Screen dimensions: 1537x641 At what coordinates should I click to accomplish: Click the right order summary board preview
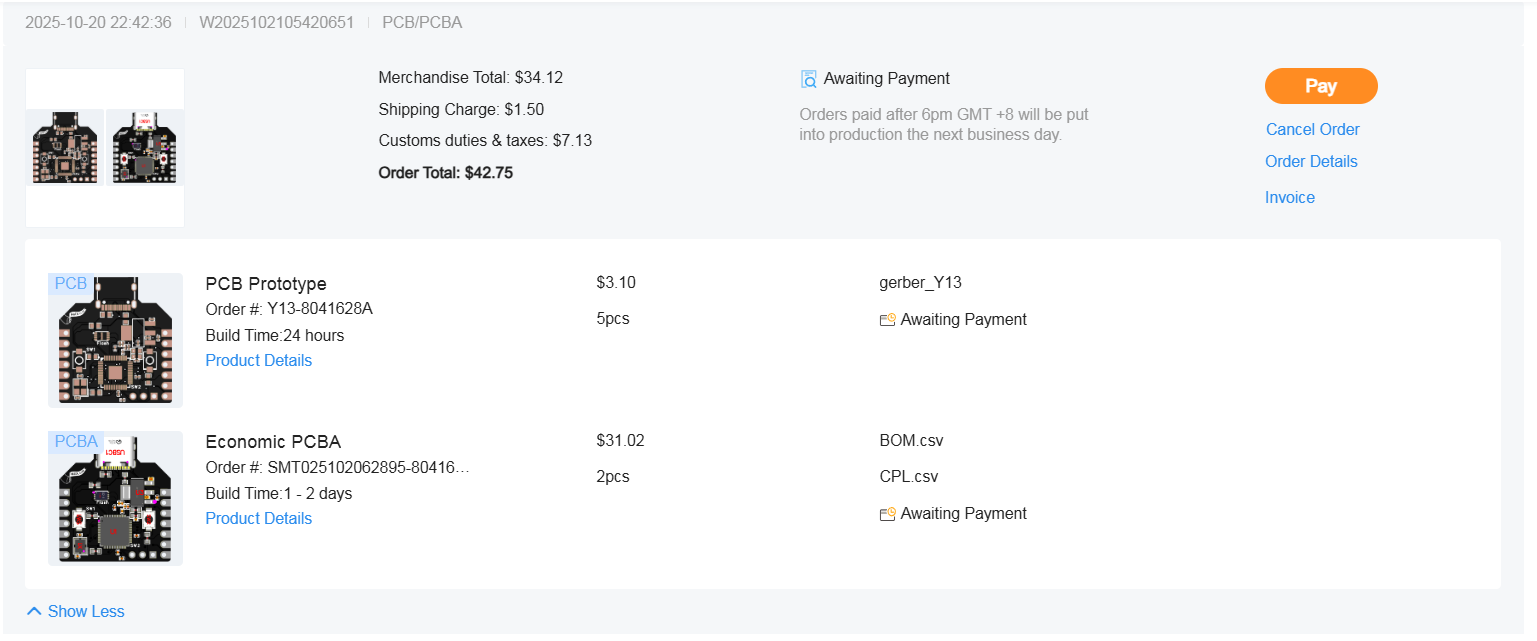145,148
